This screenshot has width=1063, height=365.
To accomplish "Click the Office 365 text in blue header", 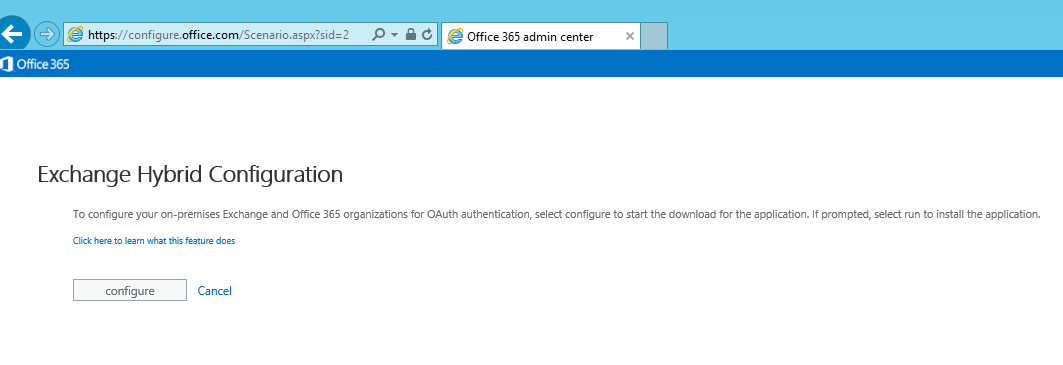I will (x=43, y=64).
